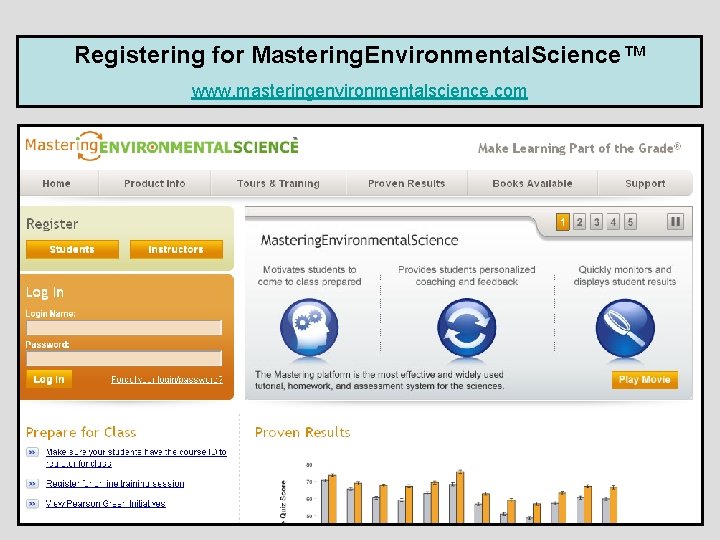Click the MasteringEnvironmentalScience logo

162,146
